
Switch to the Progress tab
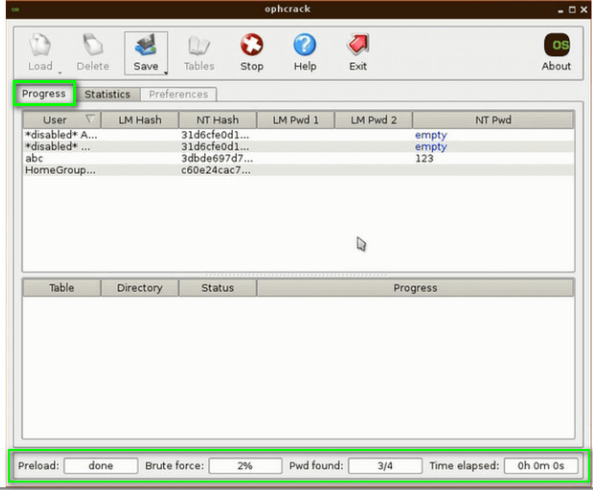click(x=44, y=93)
